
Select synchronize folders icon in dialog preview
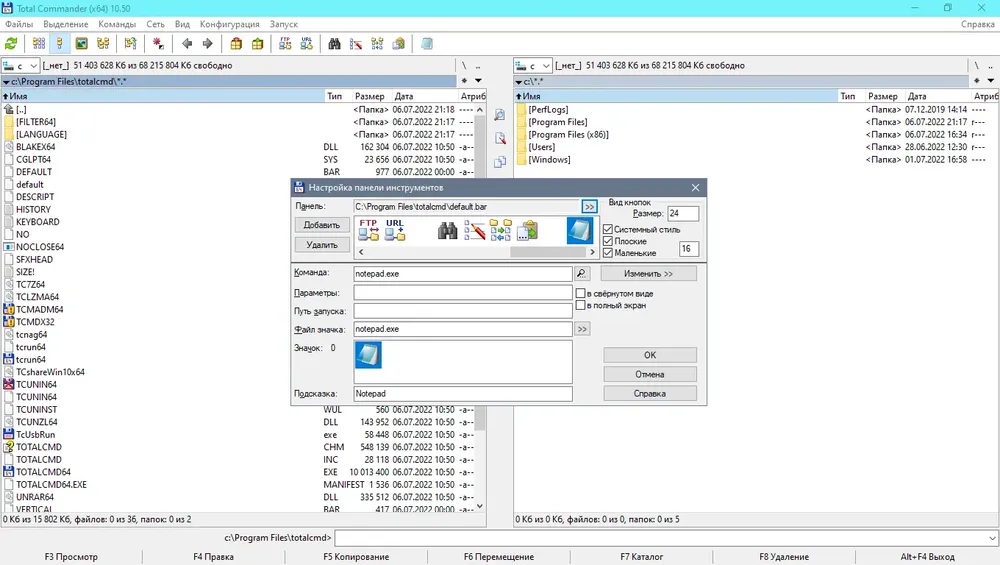501,230
